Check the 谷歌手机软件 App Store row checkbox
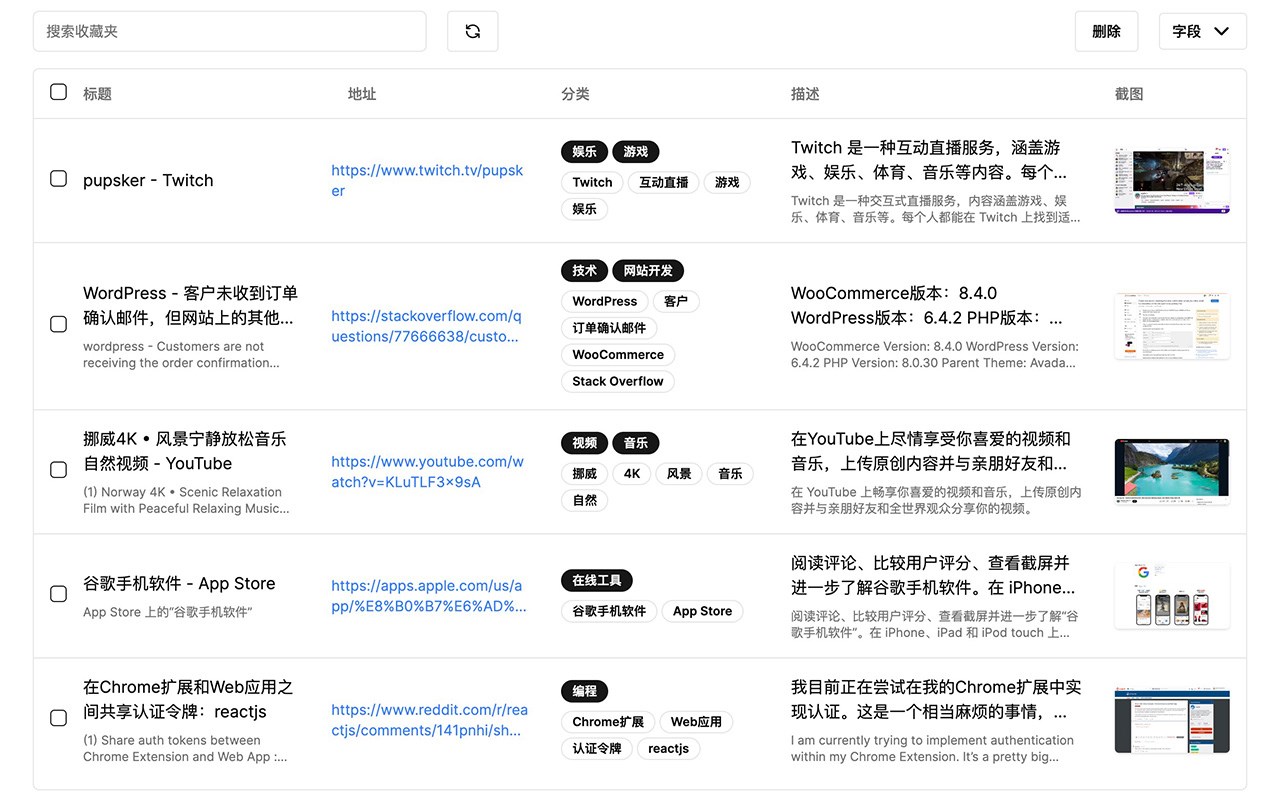 (x=58, y=594)
